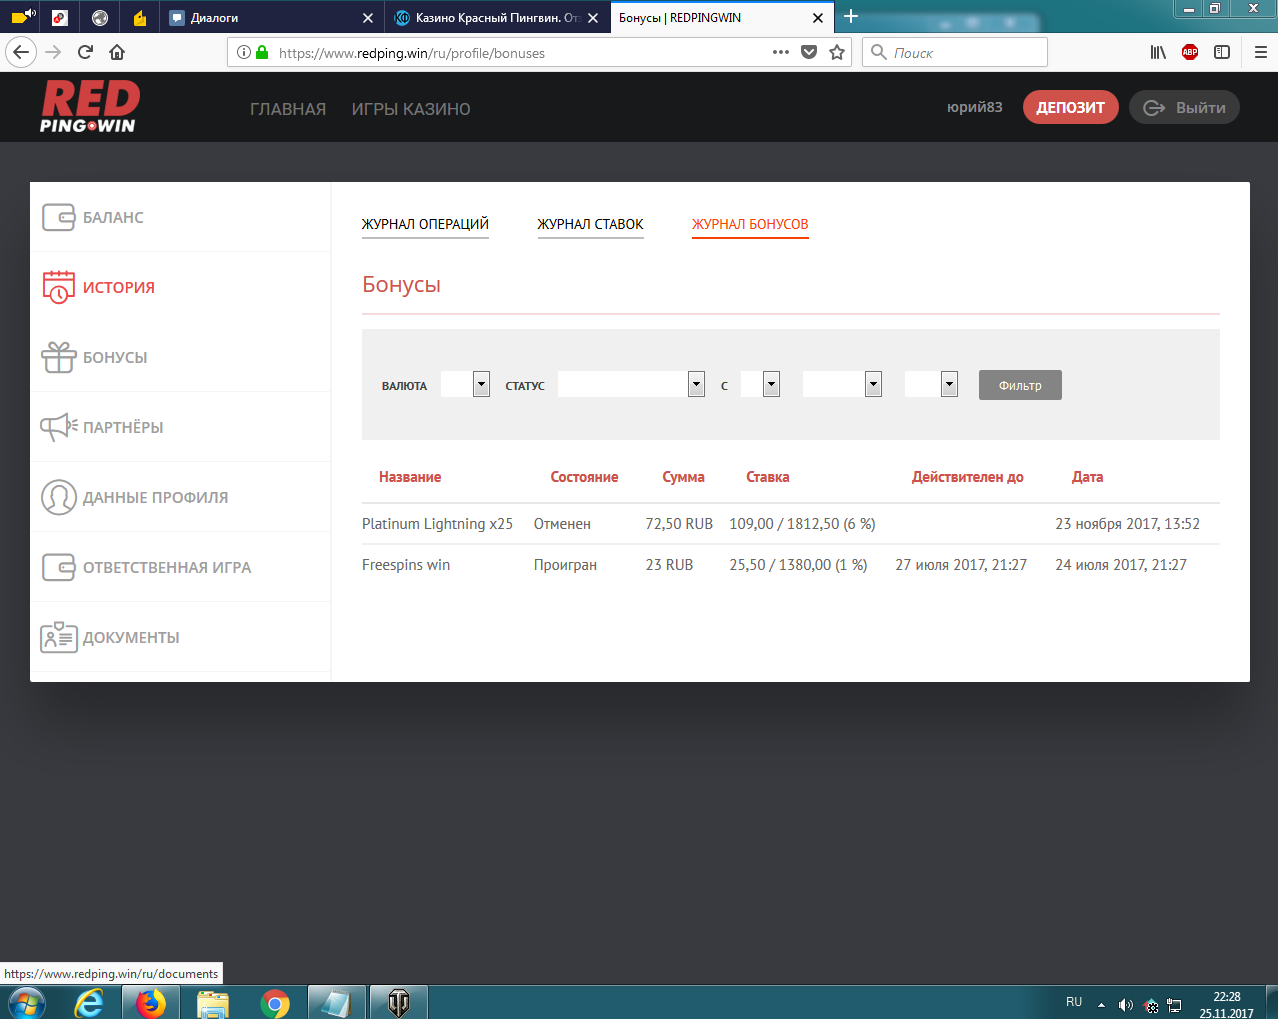Screen dimensions: 1278x1019
Task: Click the Проигран status cell
Action: [x=565, y=565]
